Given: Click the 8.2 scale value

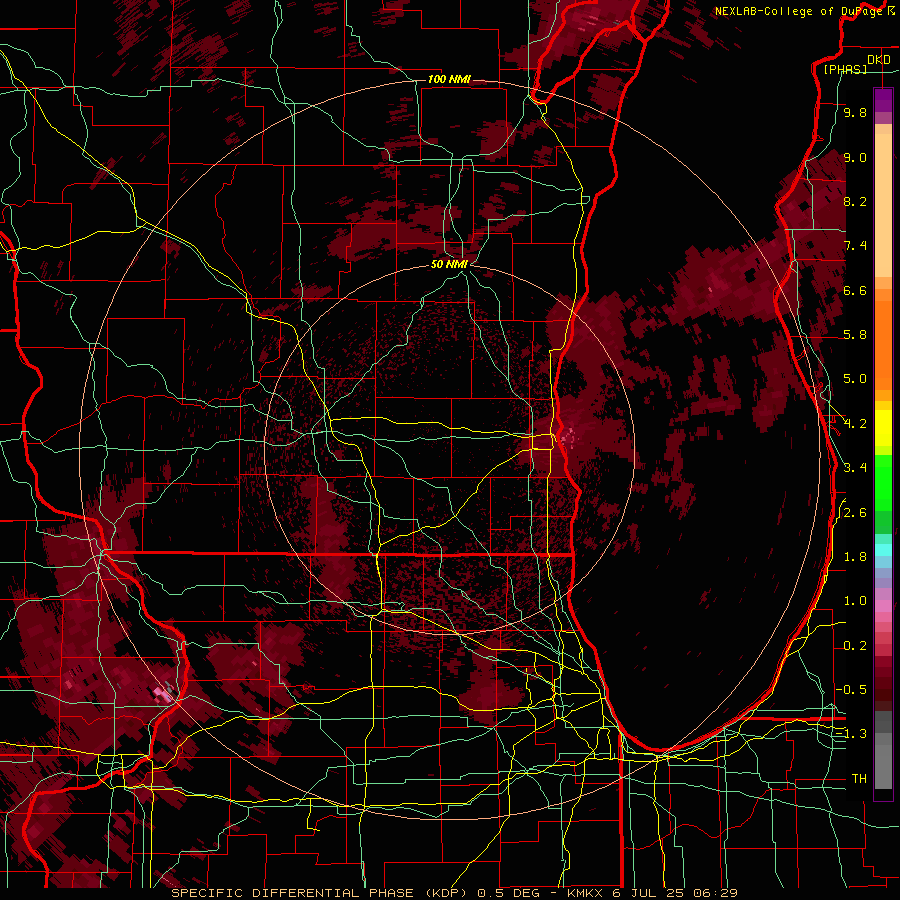Looking at the screenshot, I should [x=855, y=201].
